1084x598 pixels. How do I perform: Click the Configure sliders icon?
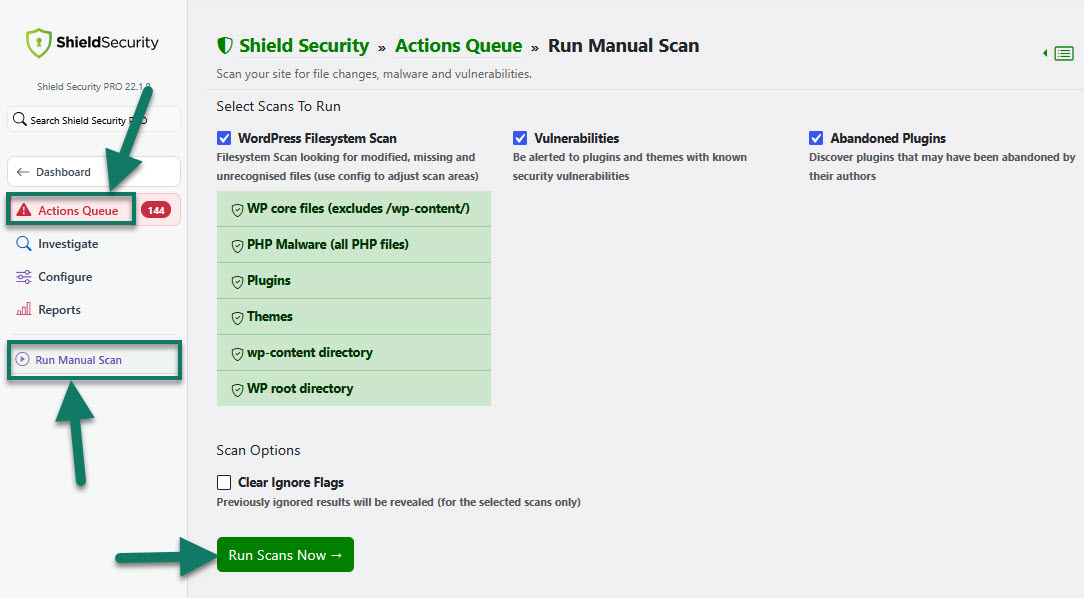[24, 277]
